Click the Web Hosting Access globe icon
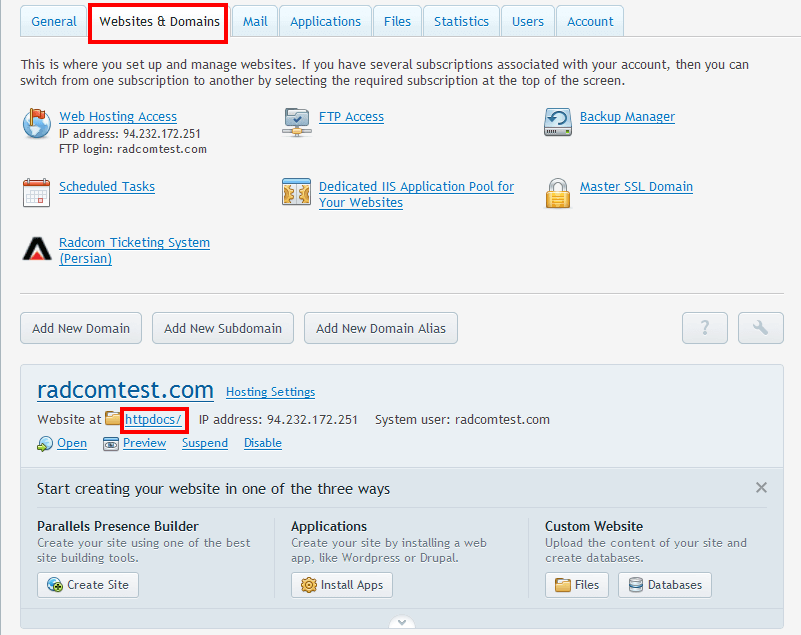The height and width of the screenshot is (635, 801). point(36,124)
